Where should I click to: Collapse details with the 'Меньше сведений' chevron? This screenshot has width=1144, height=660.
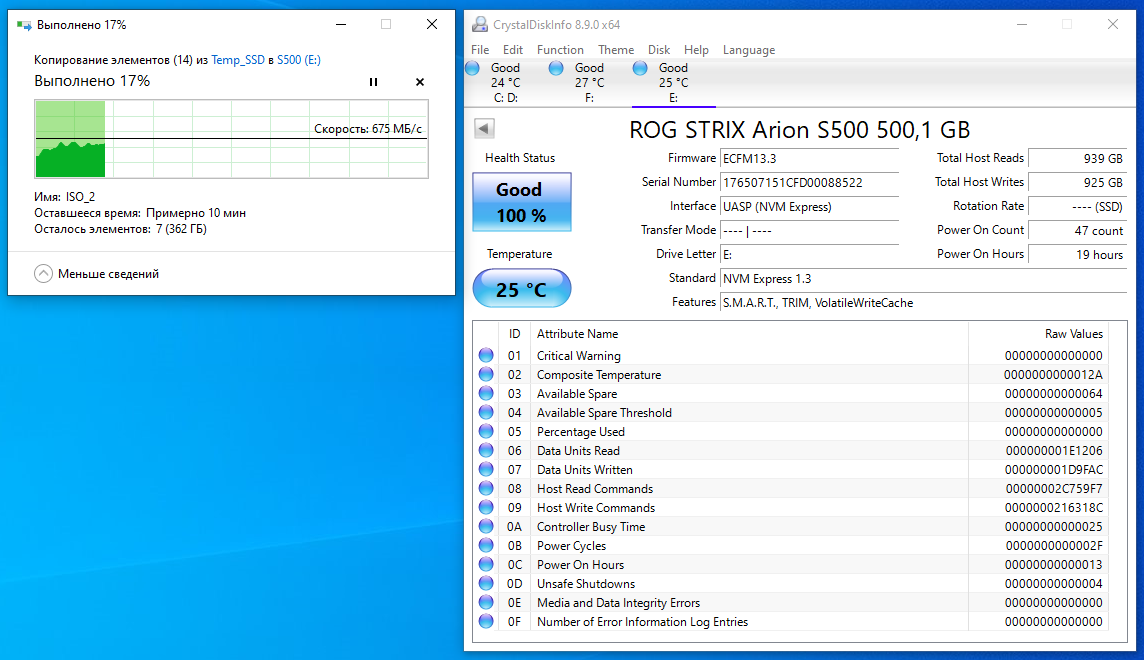[x=43, y=274]
